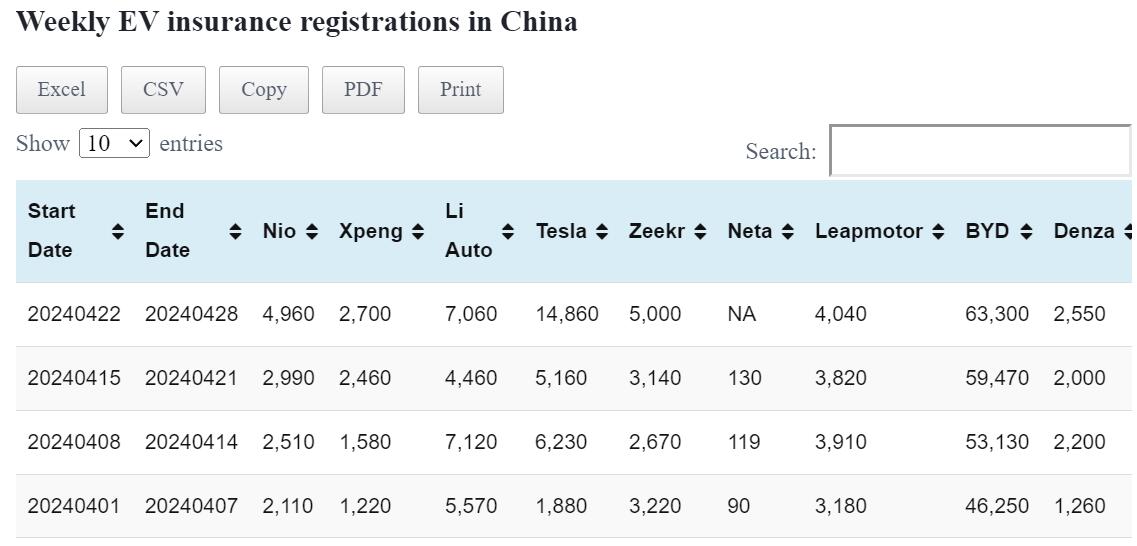Focus the Search input field
This screenshot has width=1137, height=546.
979,151
